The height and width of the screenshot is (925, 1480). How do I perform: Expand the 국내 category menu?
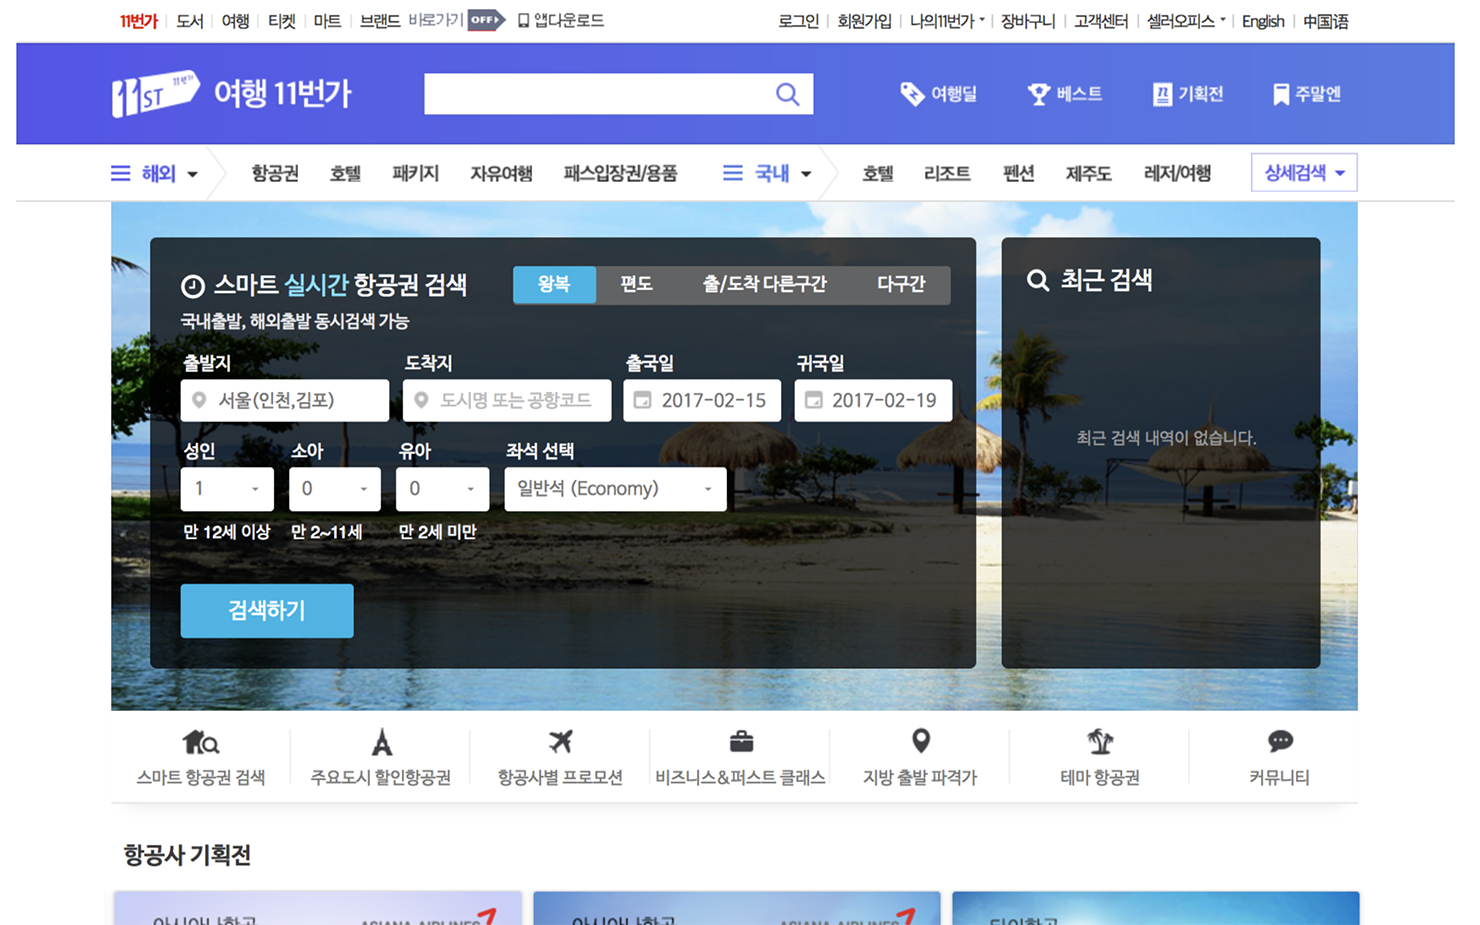click(x=768, y=174)
